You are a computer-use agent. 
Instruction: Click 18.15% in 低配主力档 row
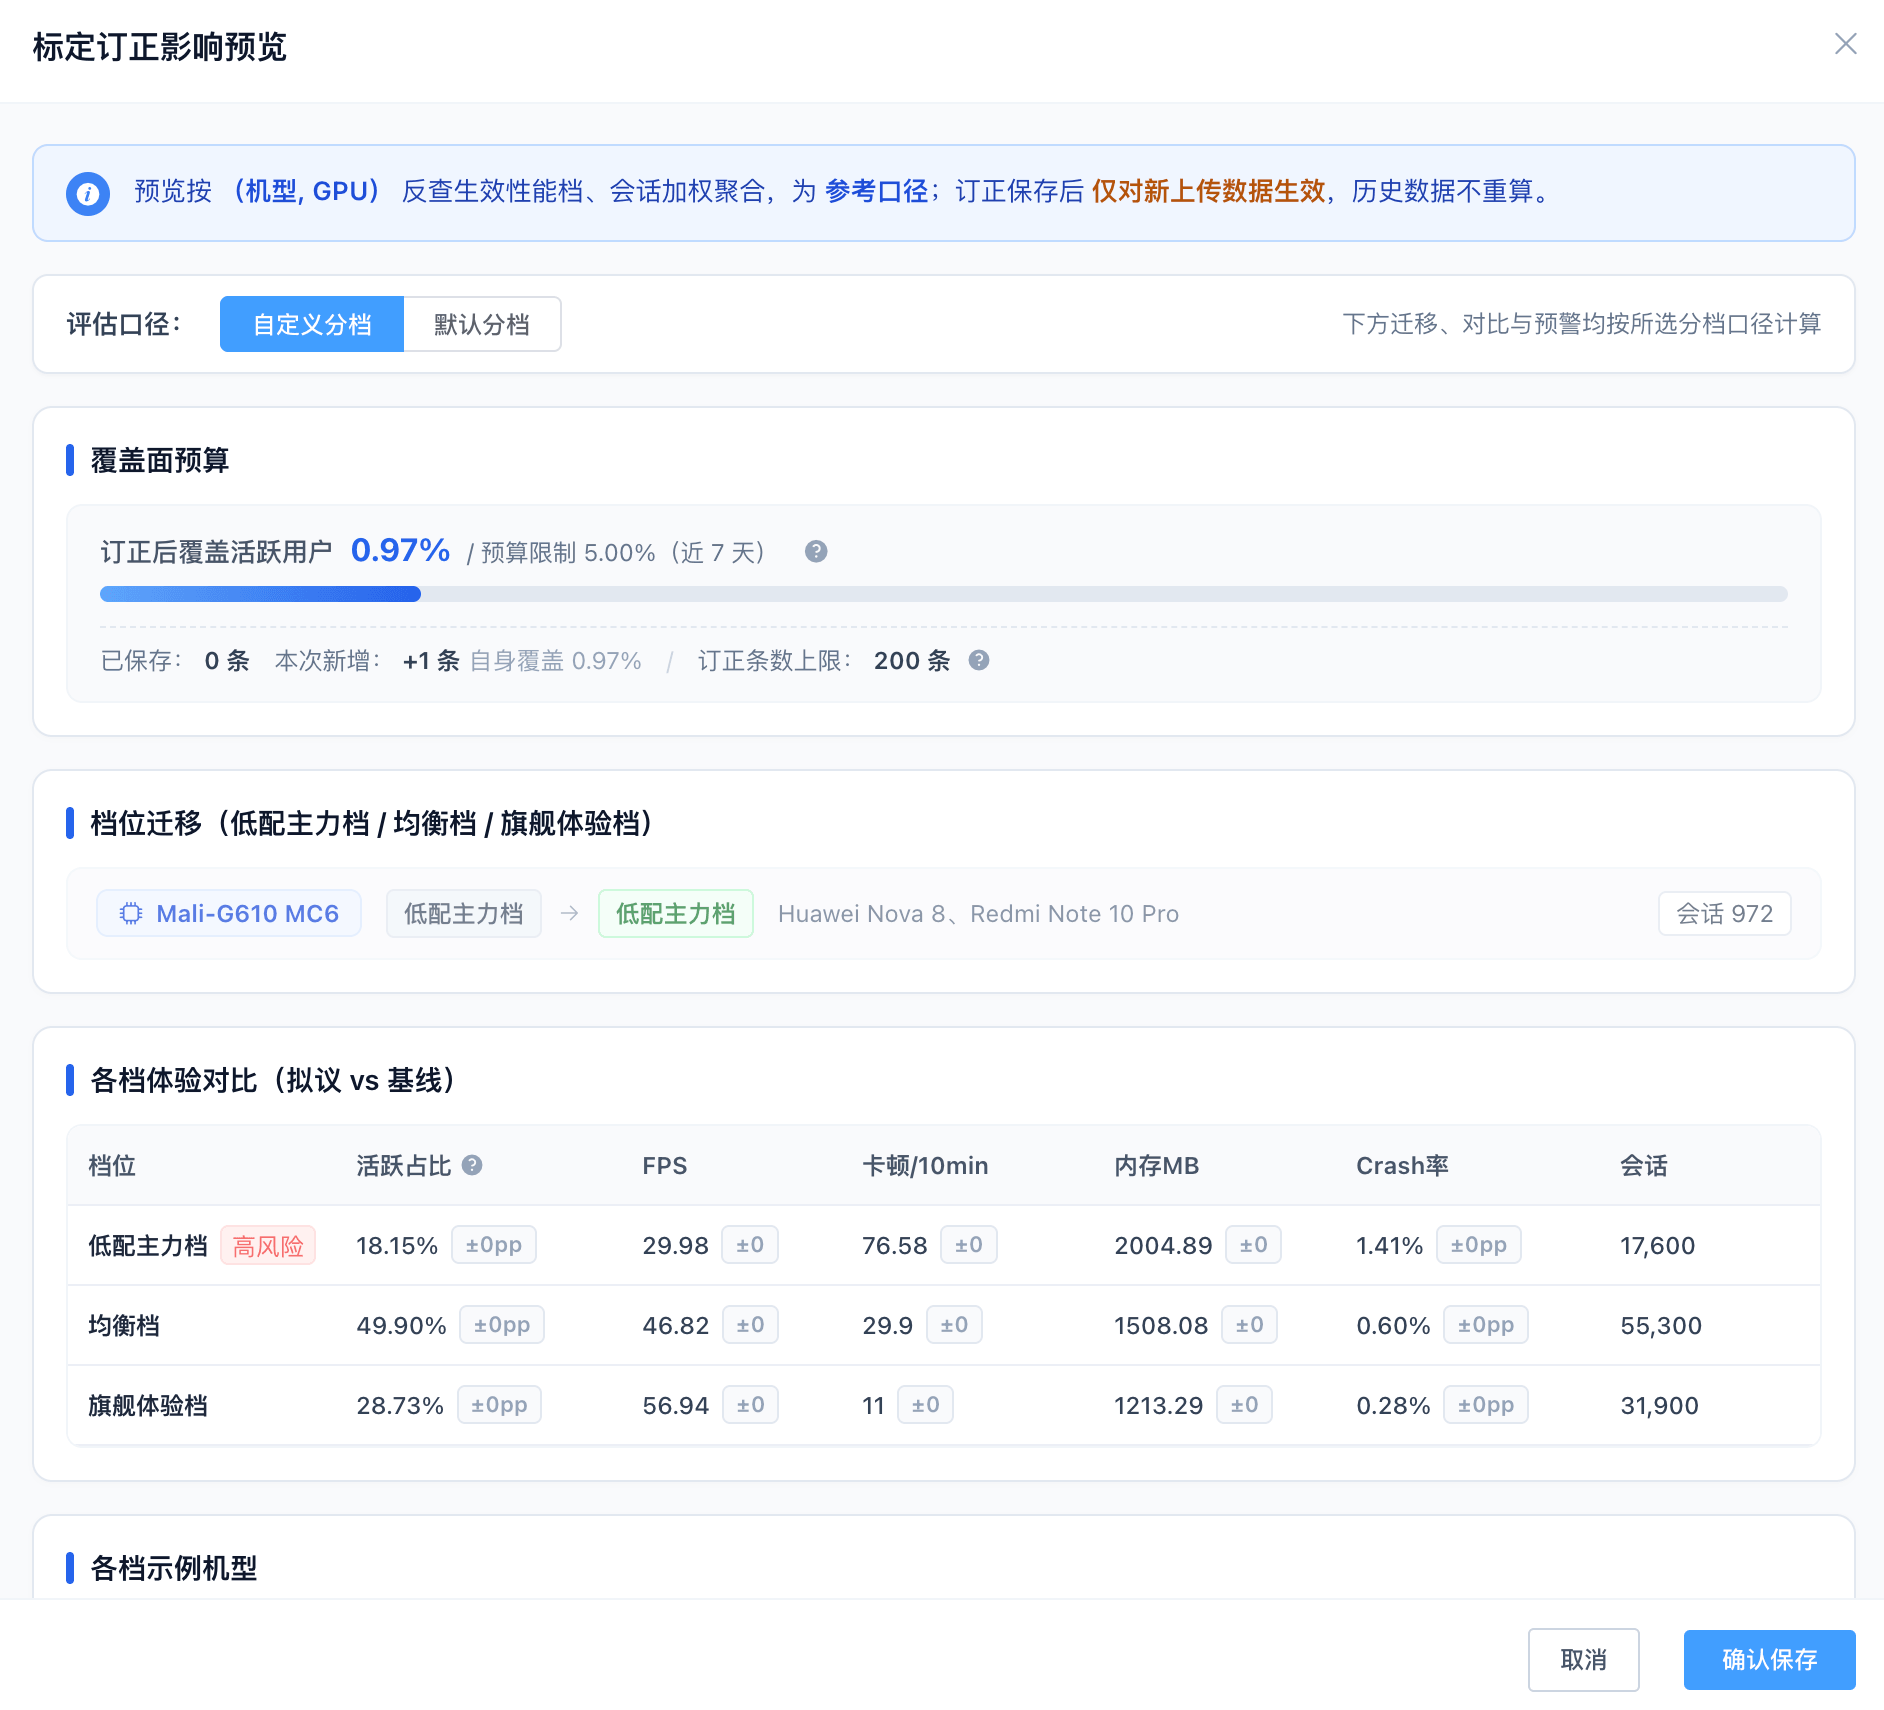pyautogui.click(x=397, y=1246)
